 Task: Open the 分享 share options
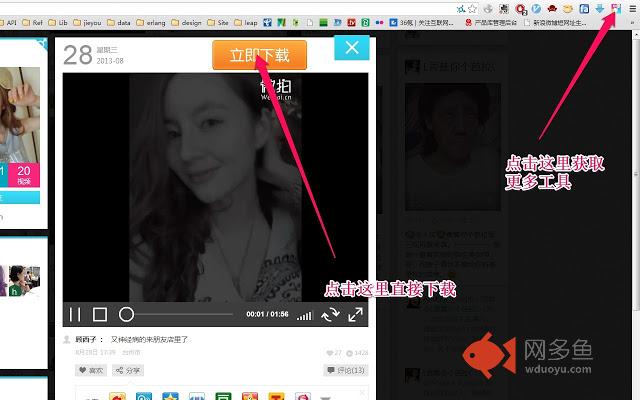128,370
